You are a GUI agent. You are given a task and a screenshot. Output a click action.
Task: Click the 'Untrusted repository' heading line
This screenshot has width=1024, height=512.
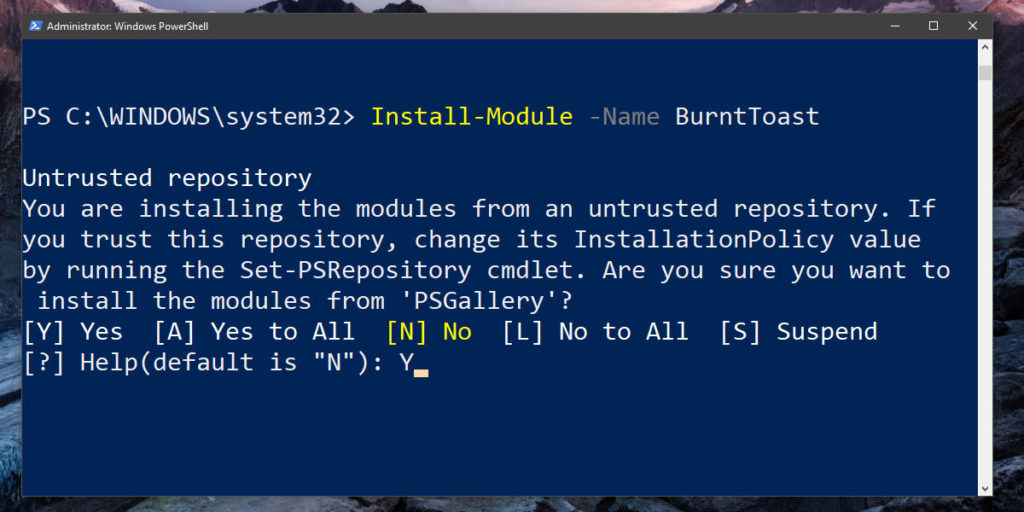point(167,178)
